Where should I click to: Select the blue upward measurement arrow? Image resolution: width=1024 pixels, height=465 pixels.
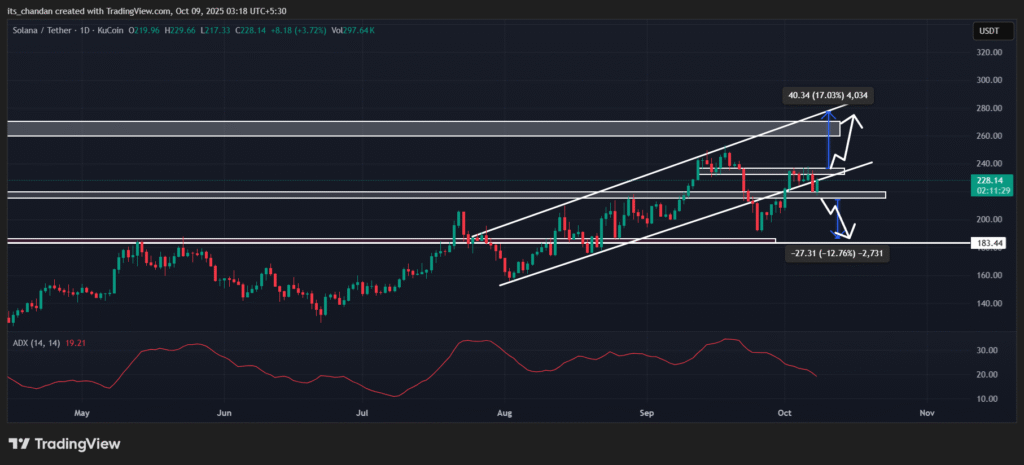(x=828, y=138)
